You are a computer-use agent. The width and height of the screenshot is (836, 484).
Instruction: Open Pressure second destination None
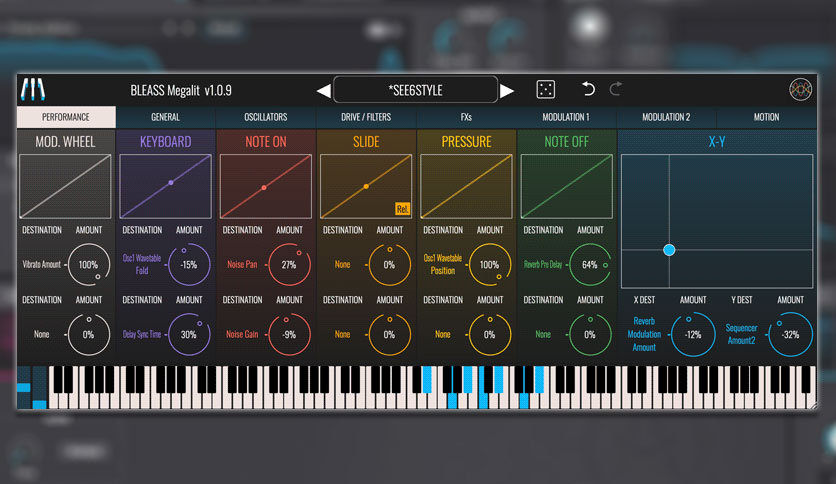[443, 334]
